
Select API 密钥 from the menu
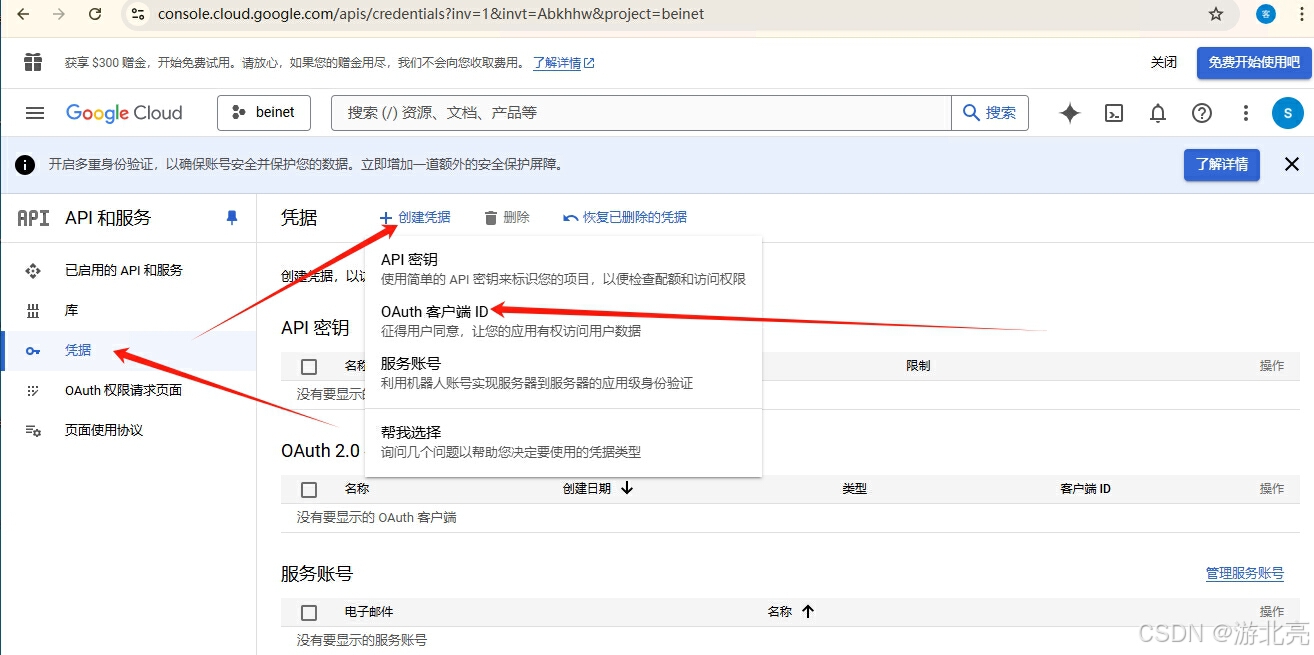click(x=563, y=269)
